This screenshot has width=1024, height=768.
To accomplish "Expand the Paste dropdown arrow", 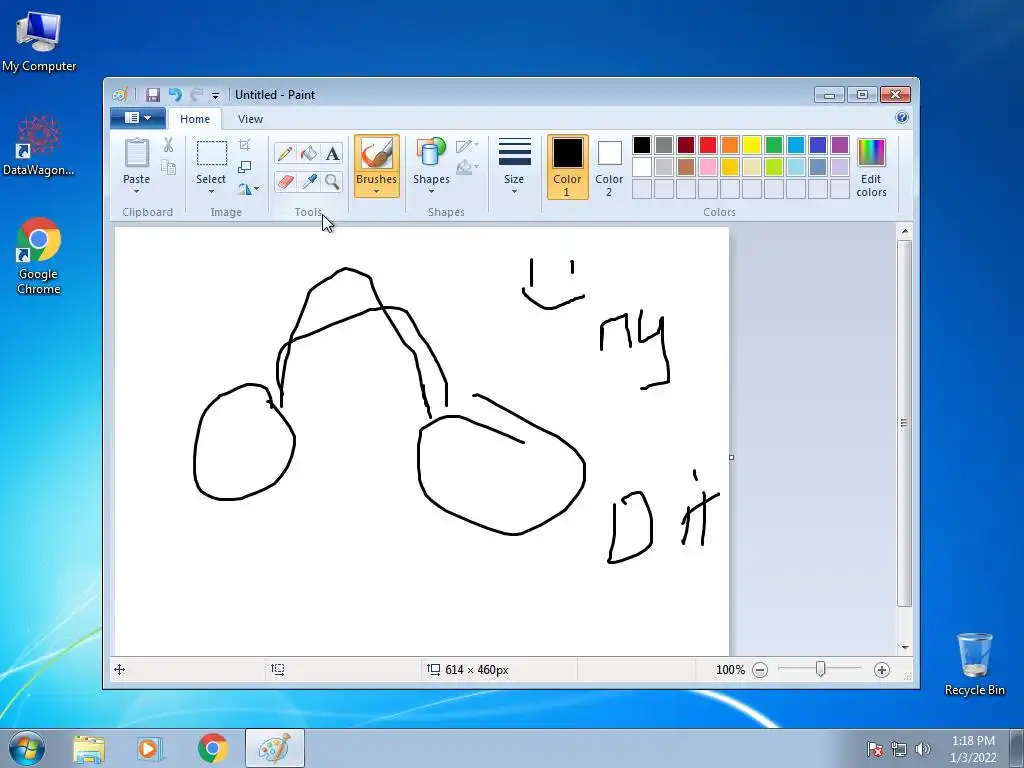I will pyautogui.click(x=136, y=192).
